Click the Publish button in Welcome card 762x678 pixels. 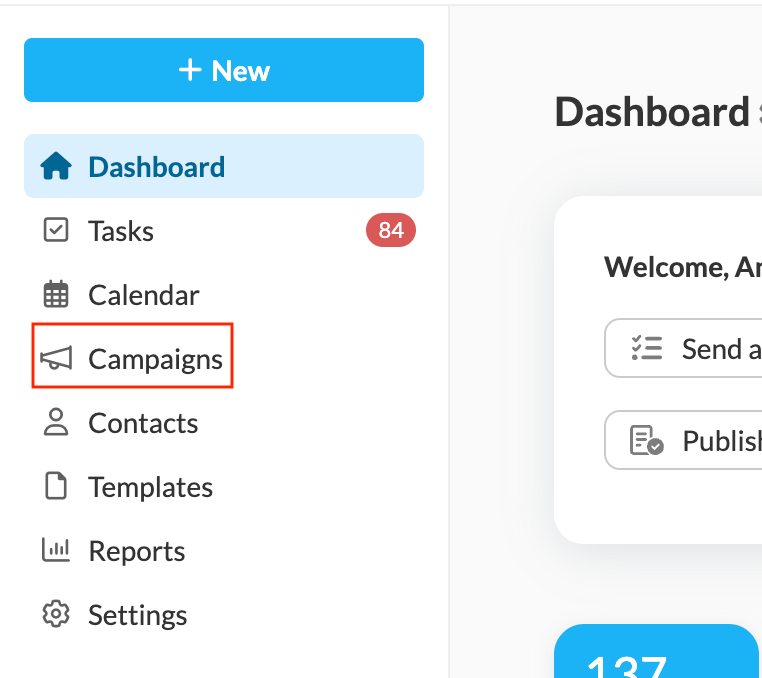pos(690,440)
